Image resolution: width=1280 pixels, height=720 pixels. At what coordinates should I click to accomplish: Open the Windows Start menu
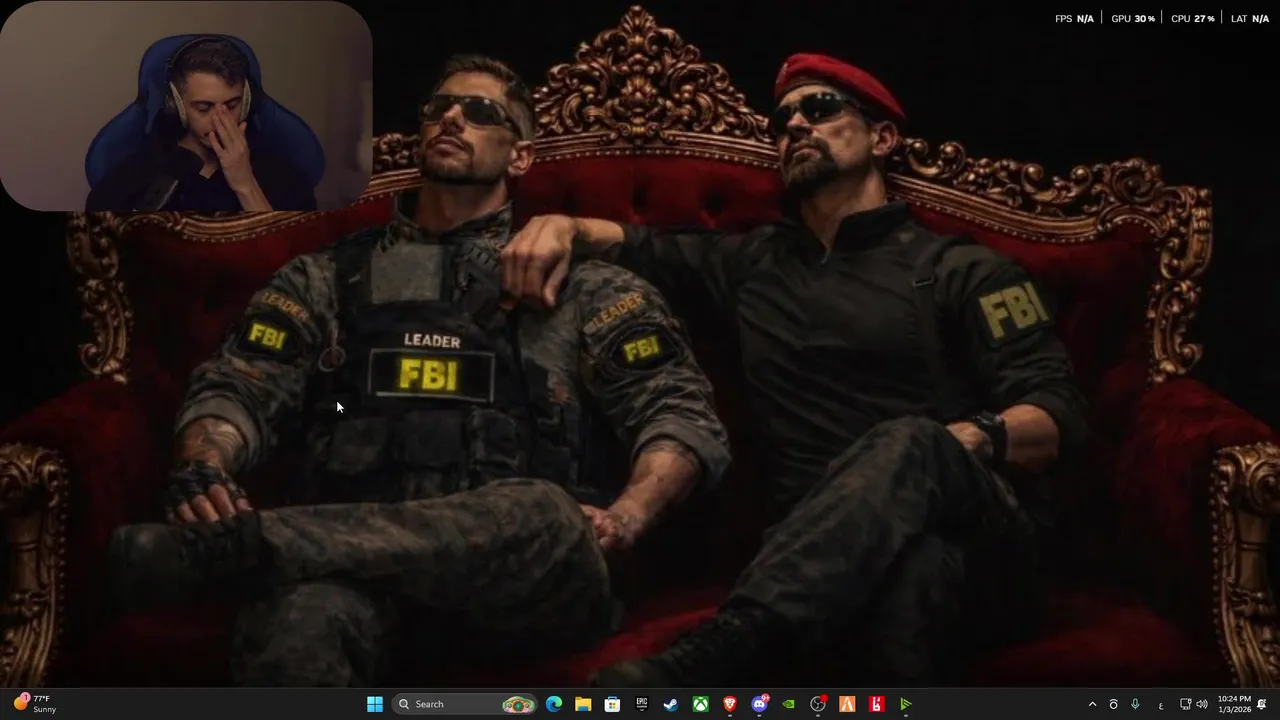pos(375,704)
